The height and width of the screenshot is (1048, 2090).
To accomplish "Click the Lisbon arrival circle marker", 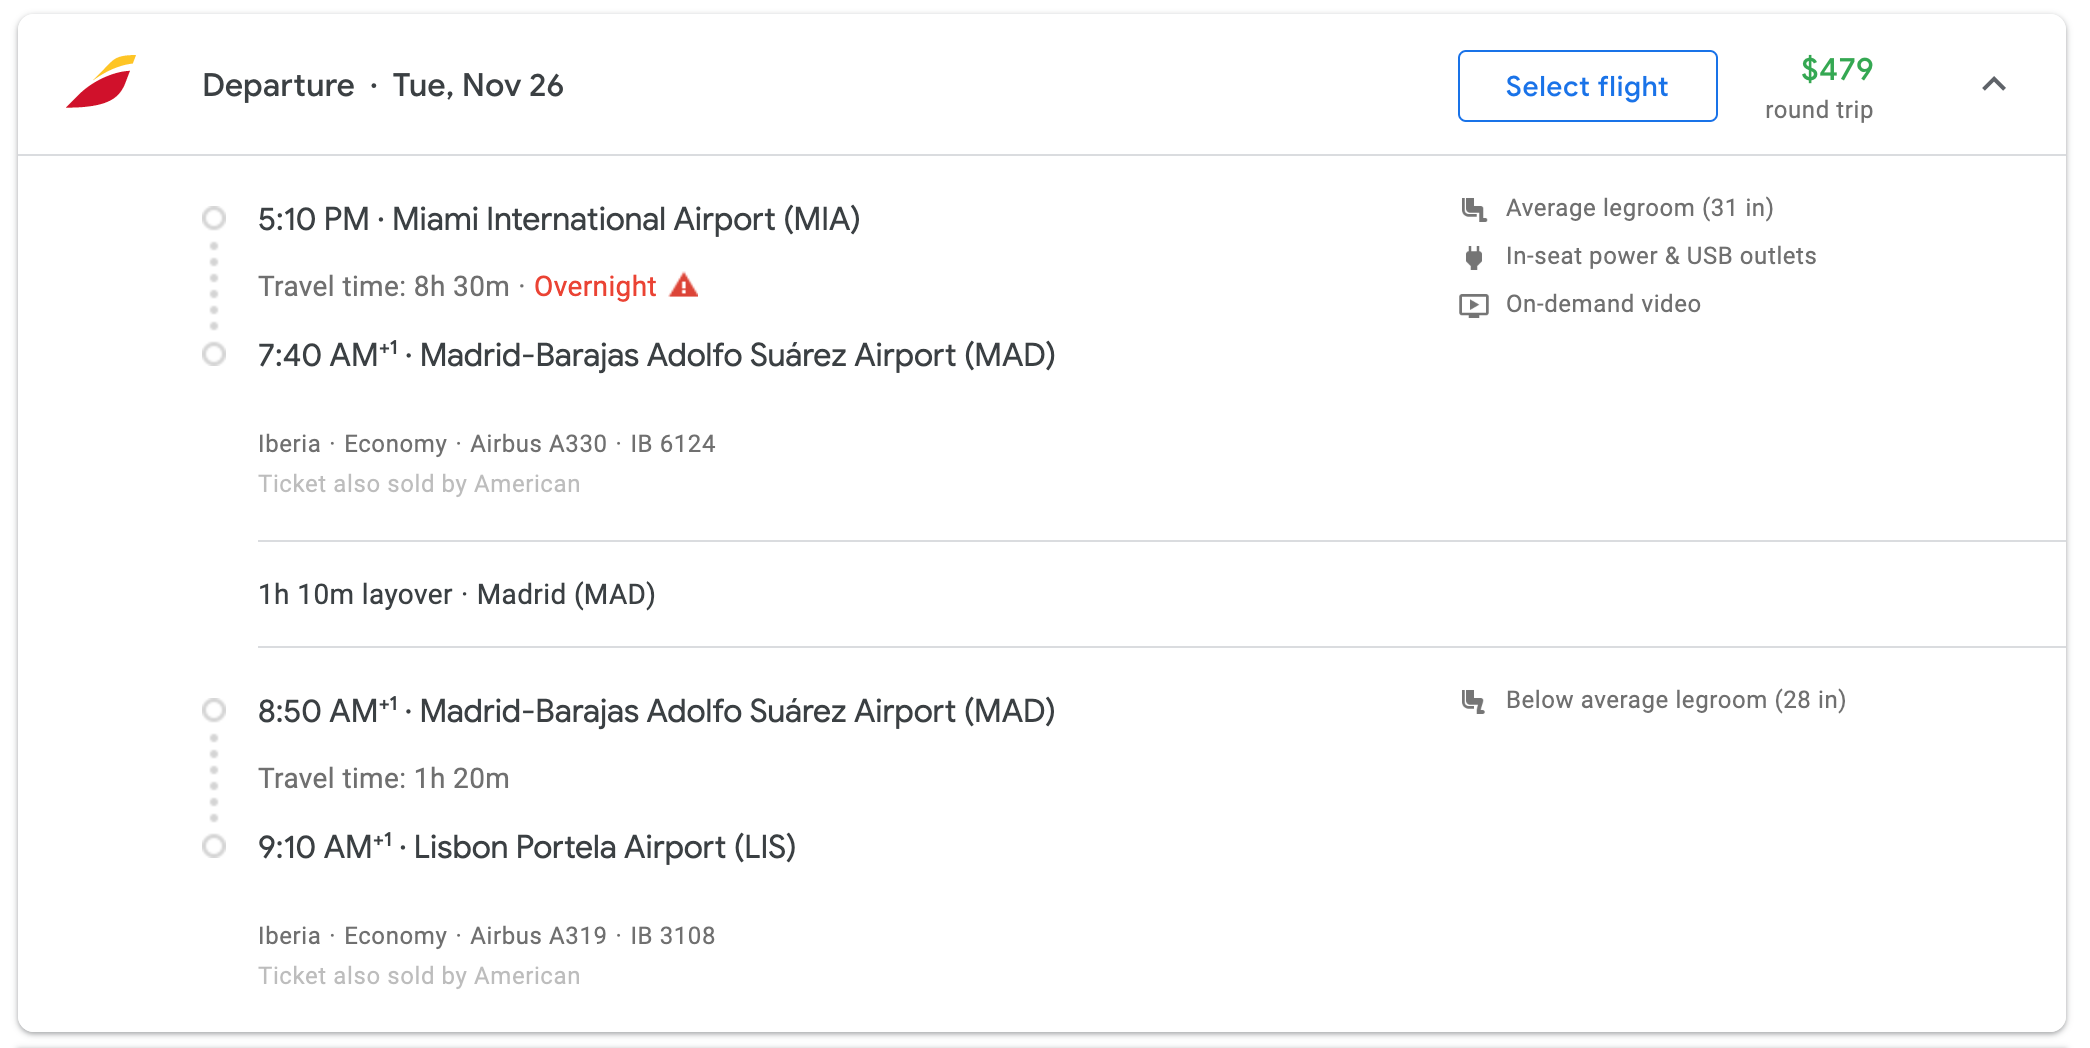I will (214, 846).
